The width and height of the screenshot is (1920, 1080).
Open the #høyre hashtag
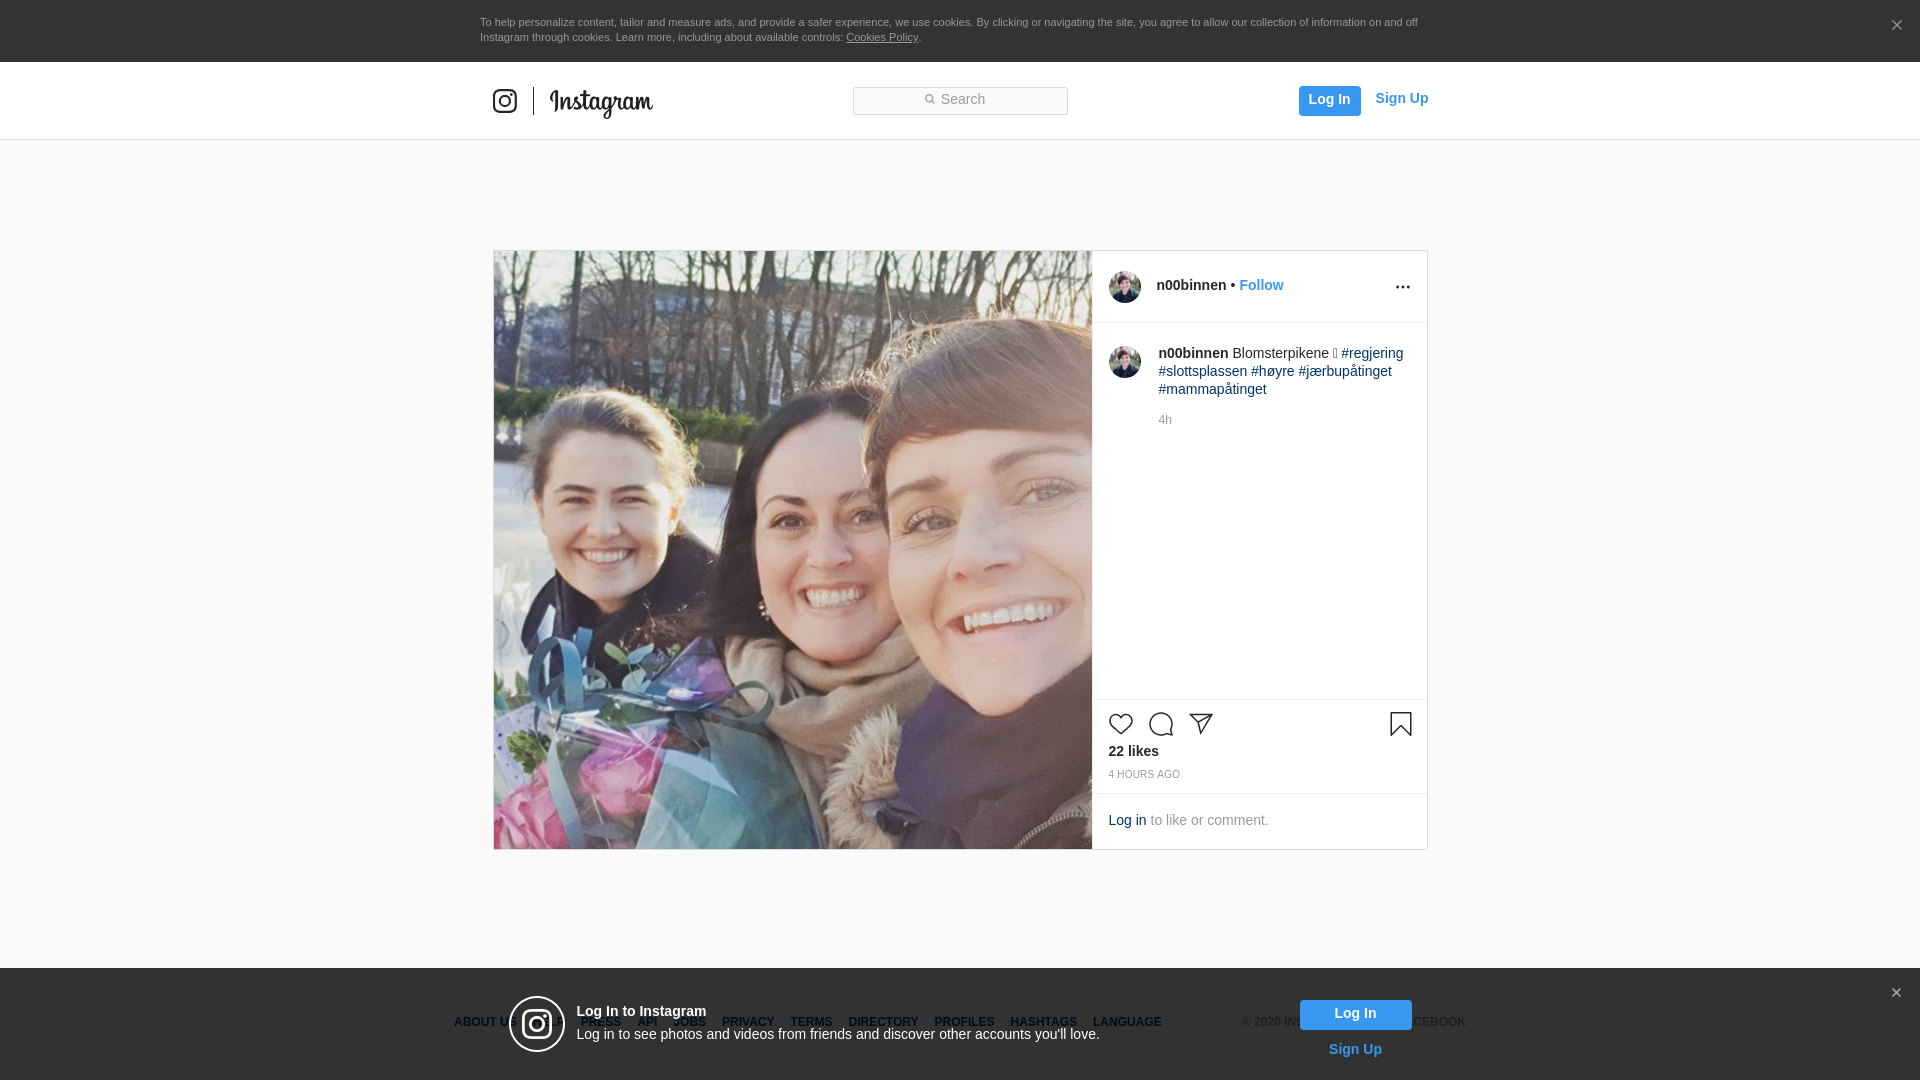[1272, 371]
